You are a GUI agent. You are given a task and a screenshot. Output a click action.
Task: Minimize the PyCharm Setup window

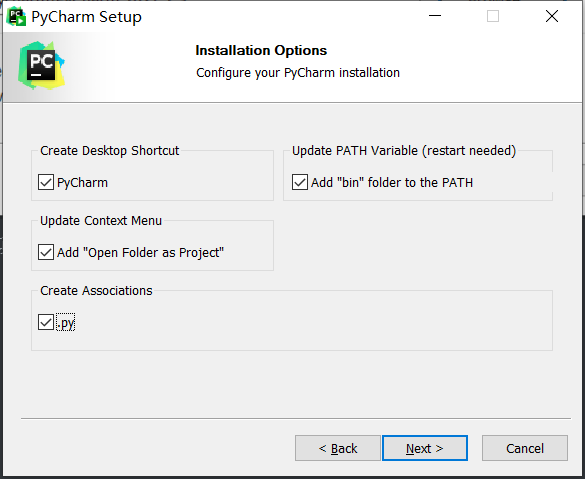(435, 16)
